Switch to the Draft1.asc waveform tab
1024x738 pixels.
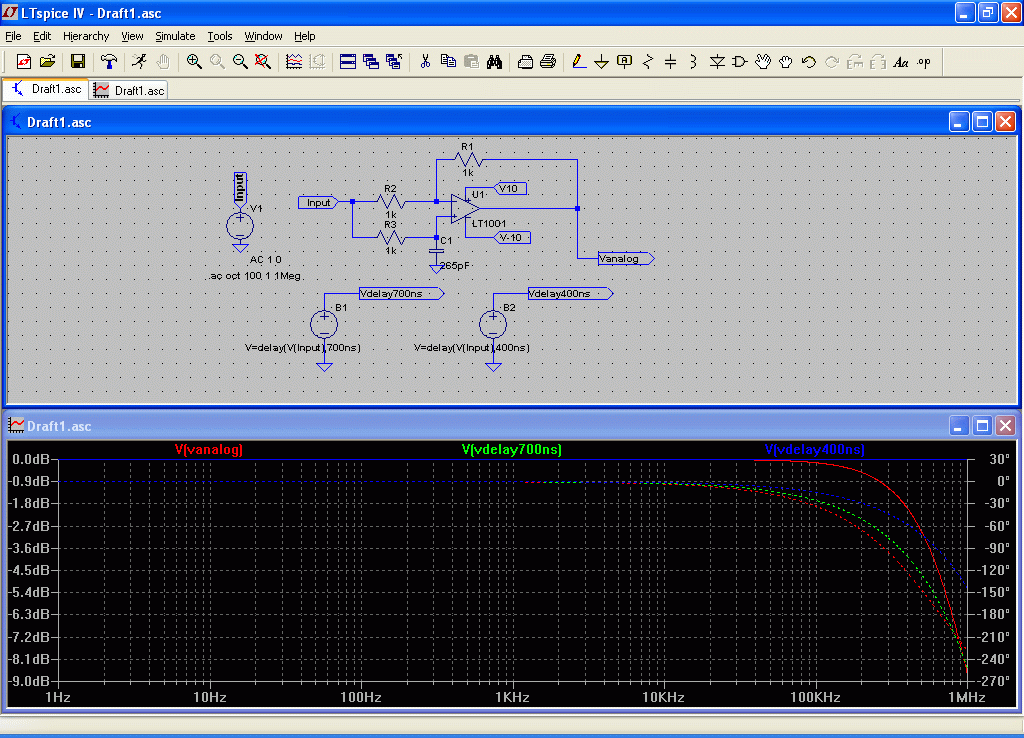(x=129, y=90)
